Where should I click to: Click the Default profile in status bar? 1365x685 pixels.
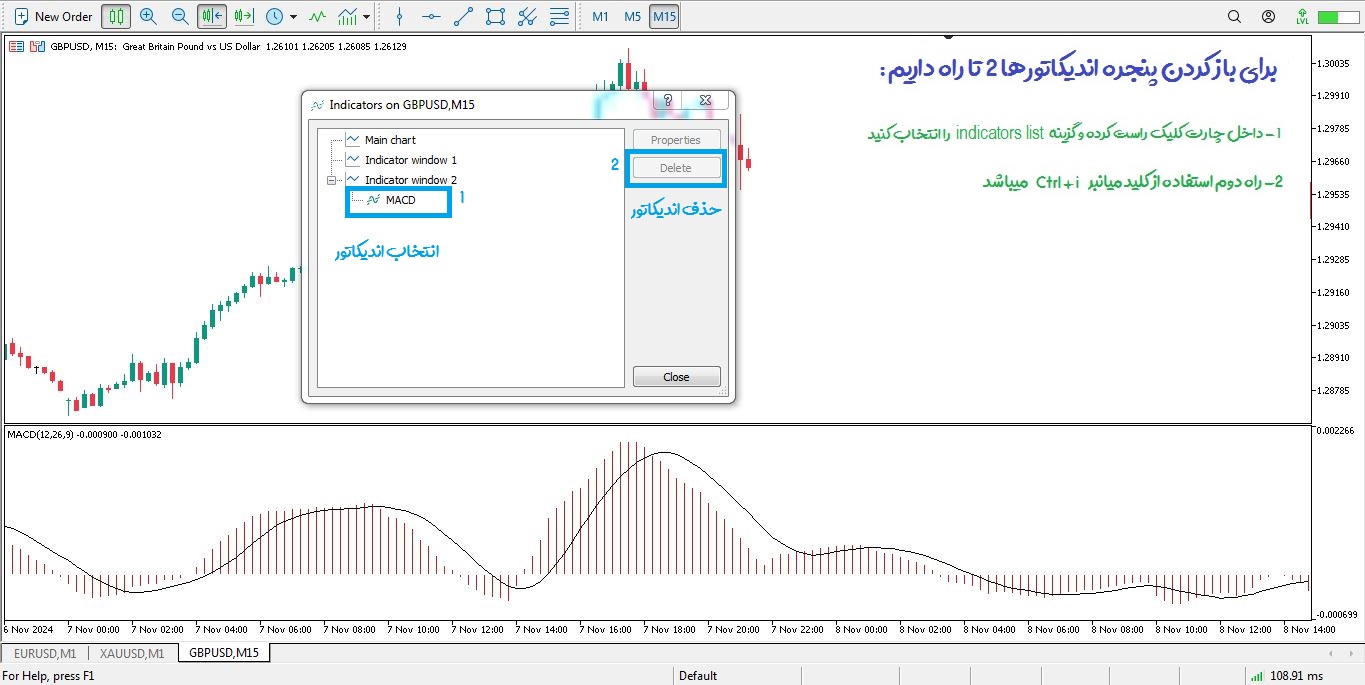pos(698,676)
